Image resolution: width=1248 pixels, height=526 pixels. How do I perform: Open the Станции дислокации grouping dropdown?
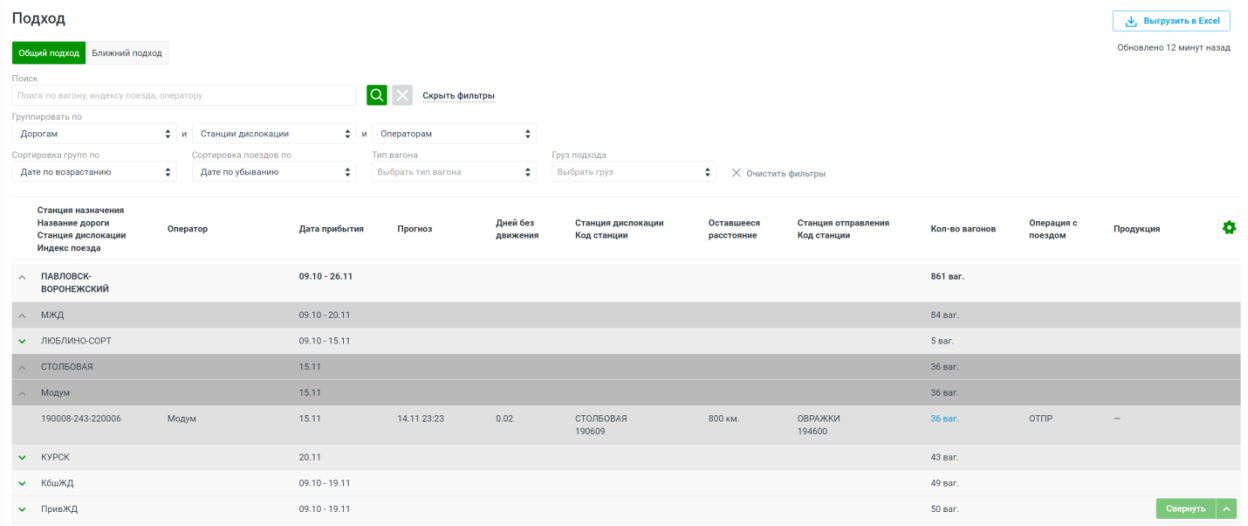274,133
